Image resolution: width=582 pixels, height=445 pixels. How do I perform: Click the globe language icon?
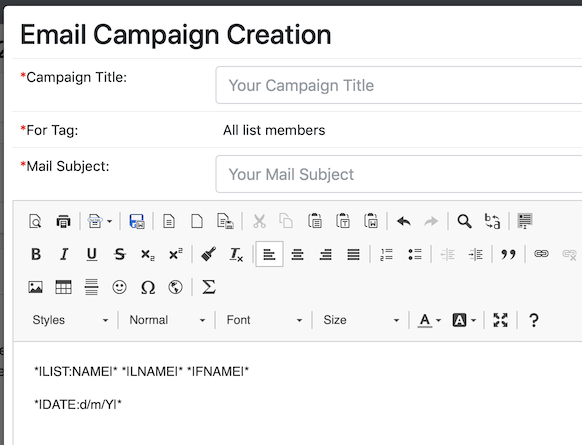pyautogui.click(x=176, y=287)
